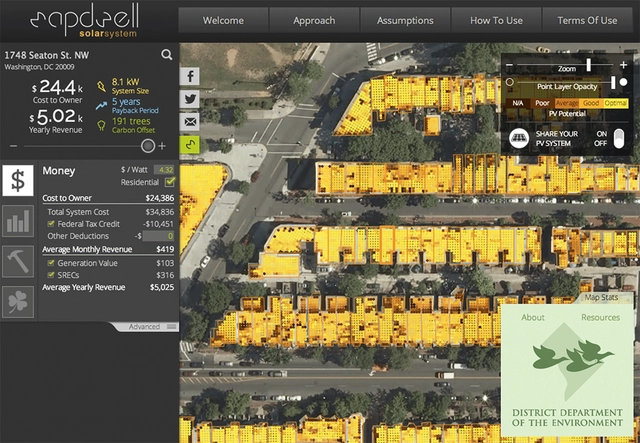Open the Map Stats tab
The height and width of the screenshot is (443, 640).
(601, 297)
